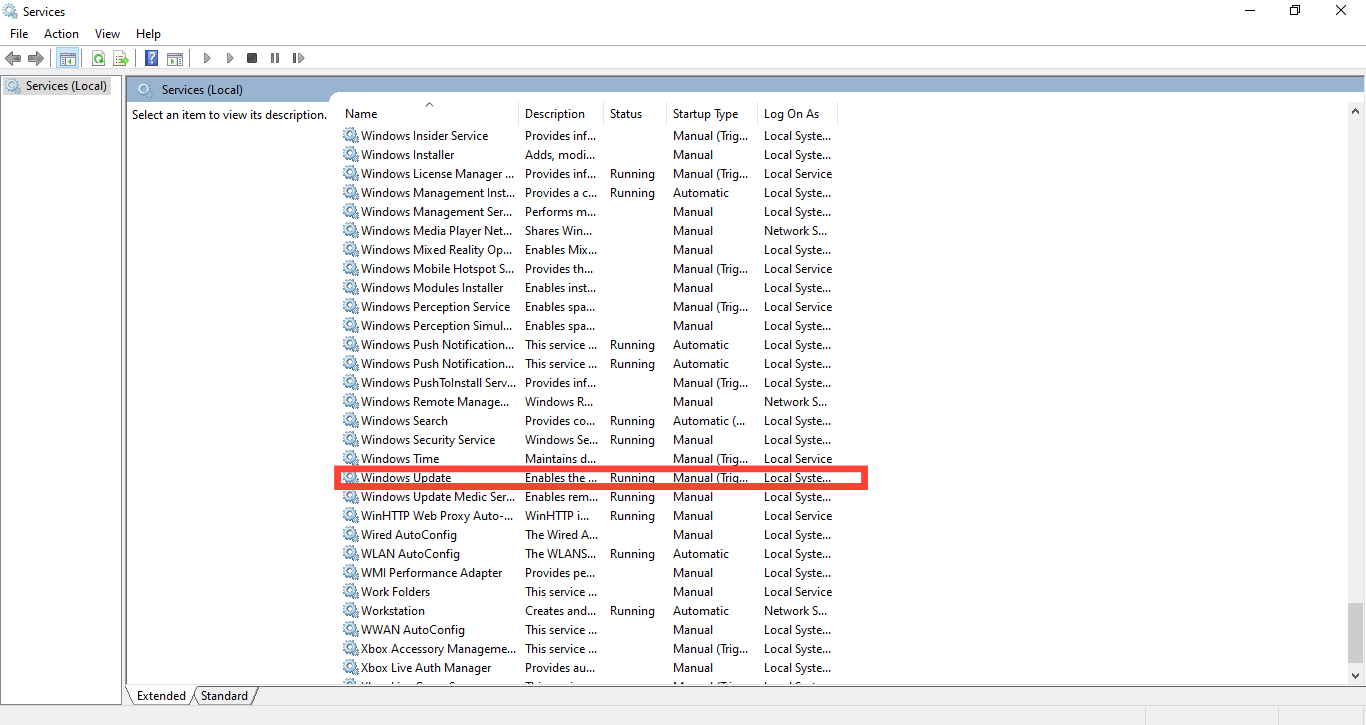Click the Forward navigation arrow
This screenshot has height=725, width=1366.
click(x=37, y=57)
